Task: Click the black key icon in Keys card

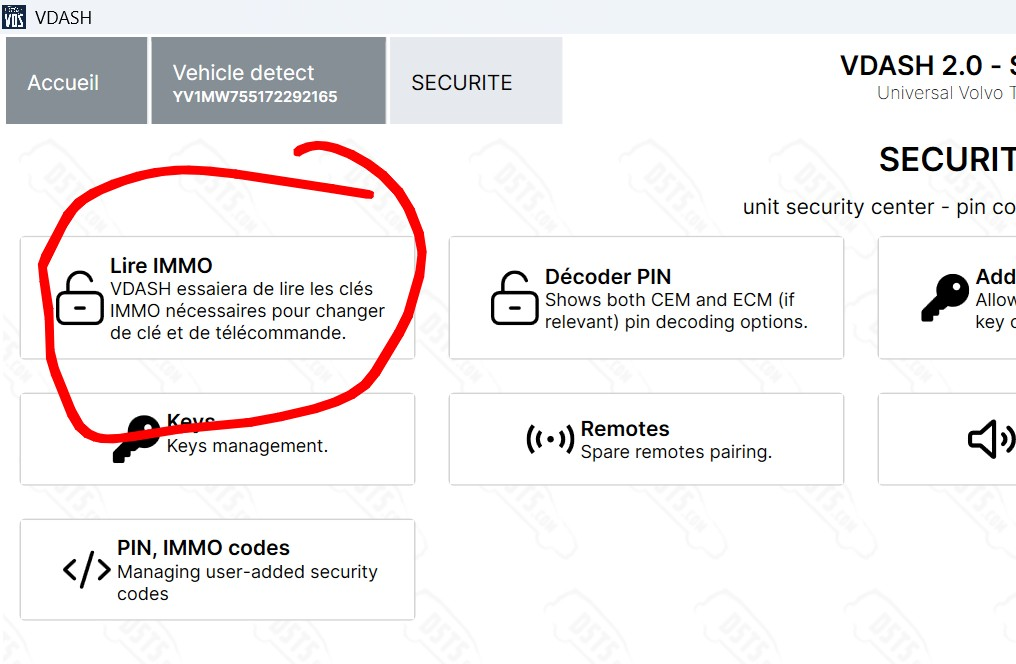Action: pos(137,438)
